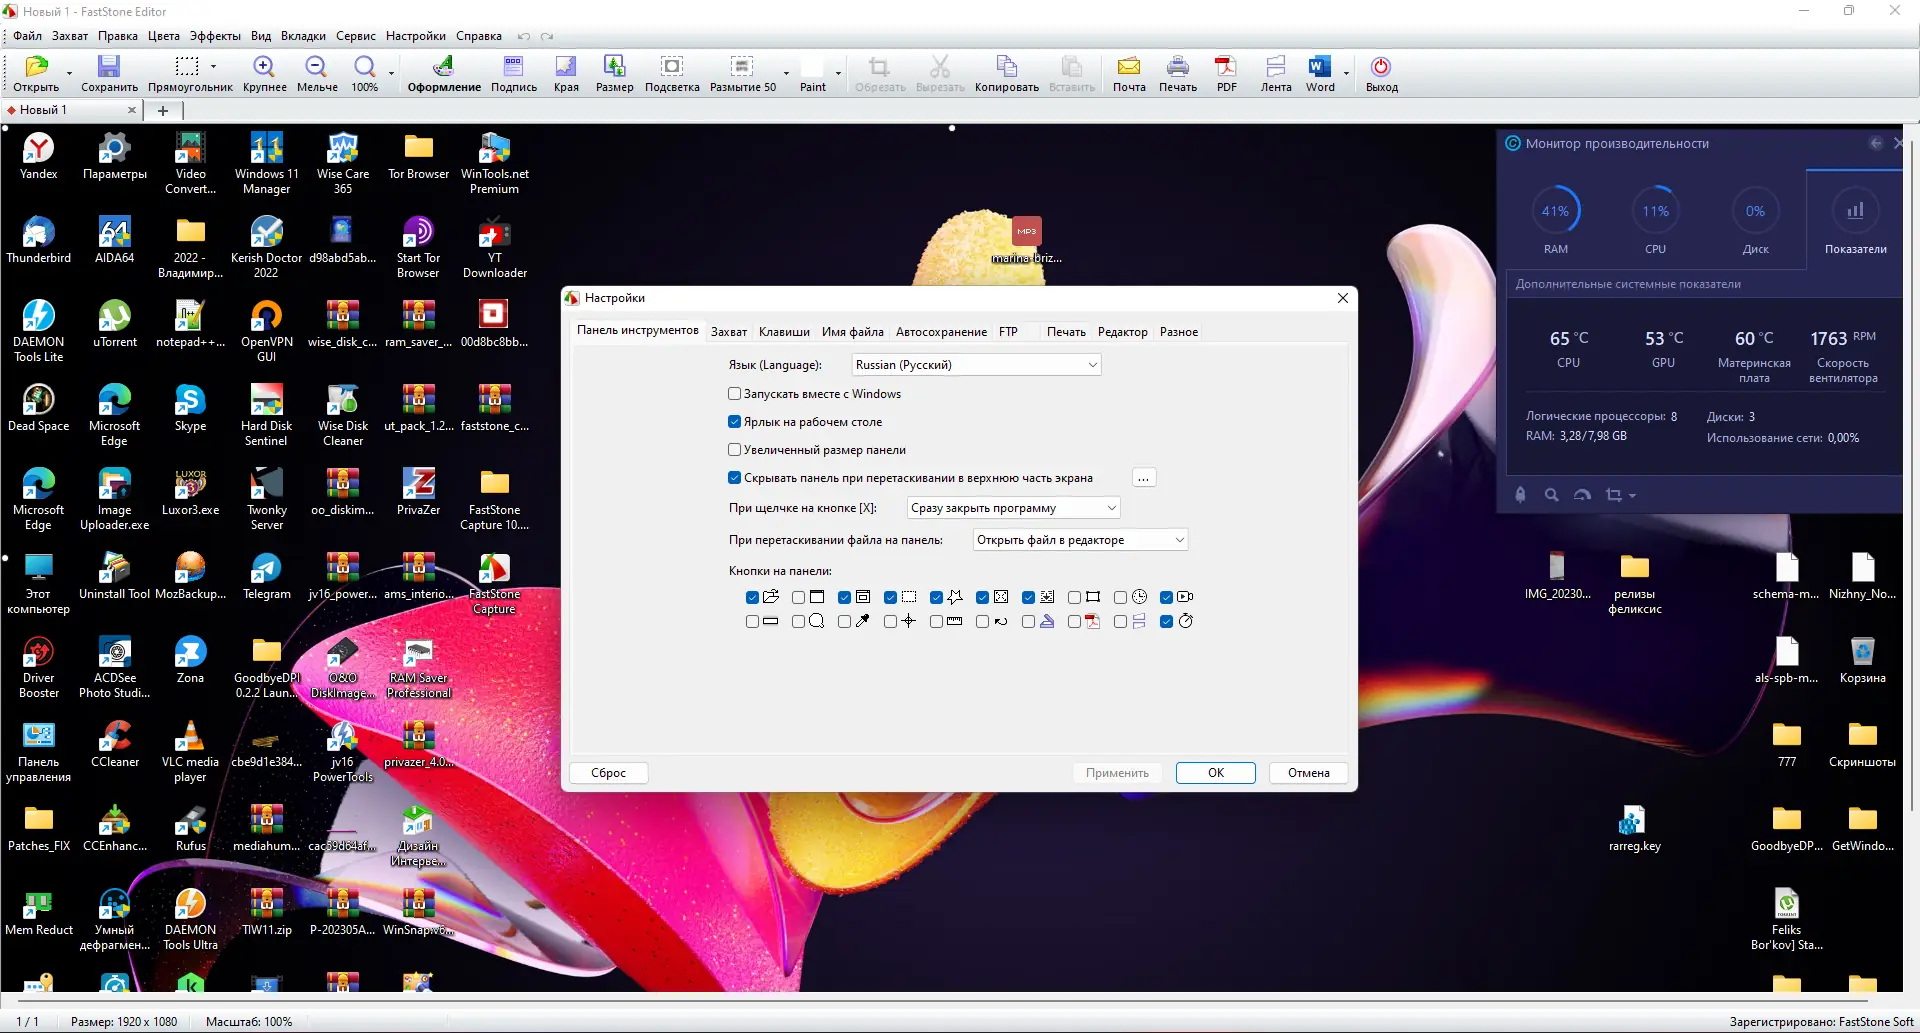Apply edge effects with Края icon
Image resolution: width=1920 pixels, height=1033 pixels.
click(x=566, y=73)
